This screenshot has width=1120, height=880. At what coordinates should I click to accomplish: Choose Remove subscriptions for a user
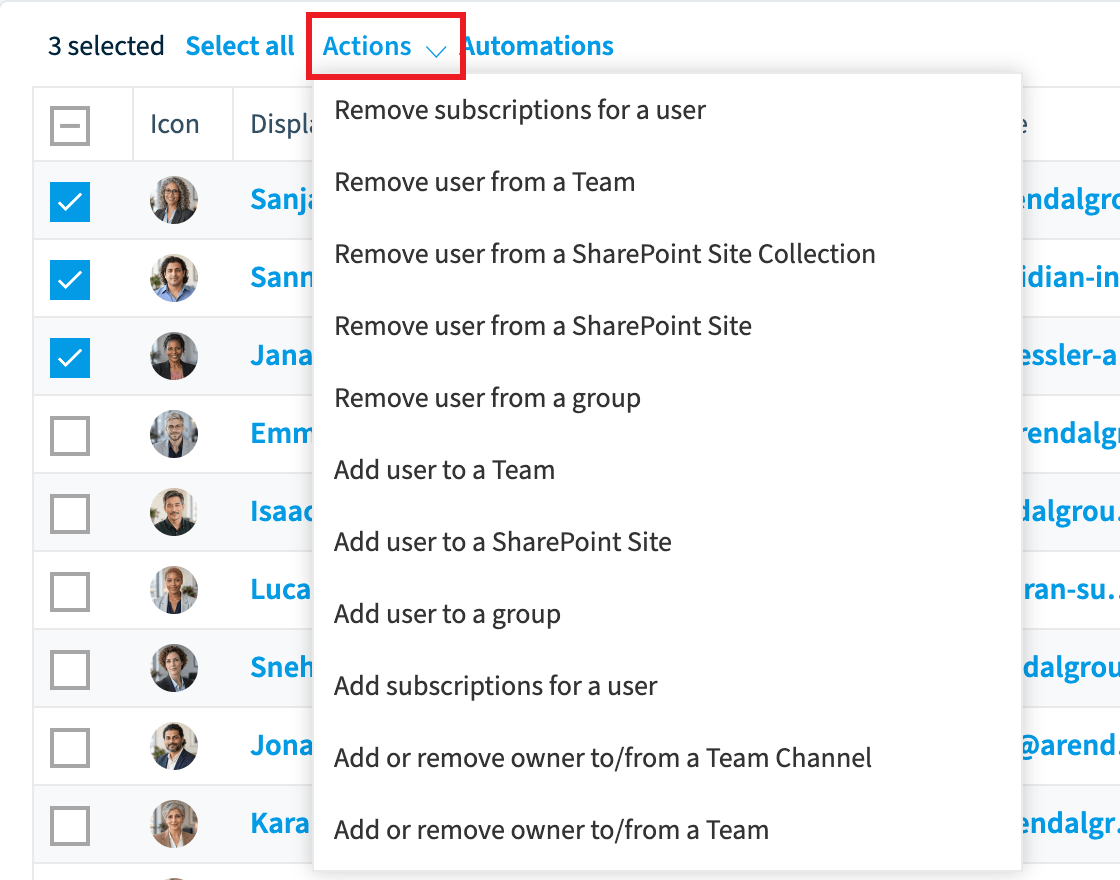click(667, 111)
